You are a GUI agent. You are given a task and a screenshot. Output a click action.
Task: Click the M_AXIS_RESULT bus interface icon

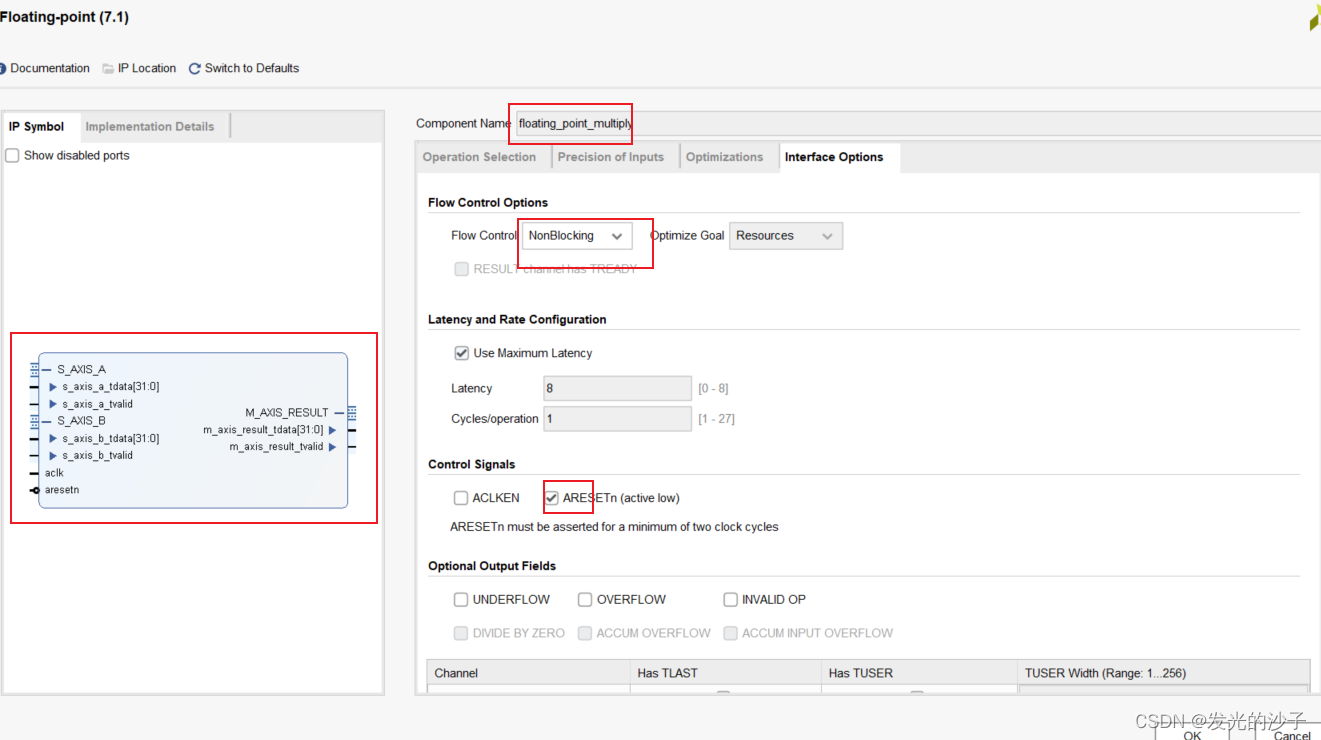[352, 412]
